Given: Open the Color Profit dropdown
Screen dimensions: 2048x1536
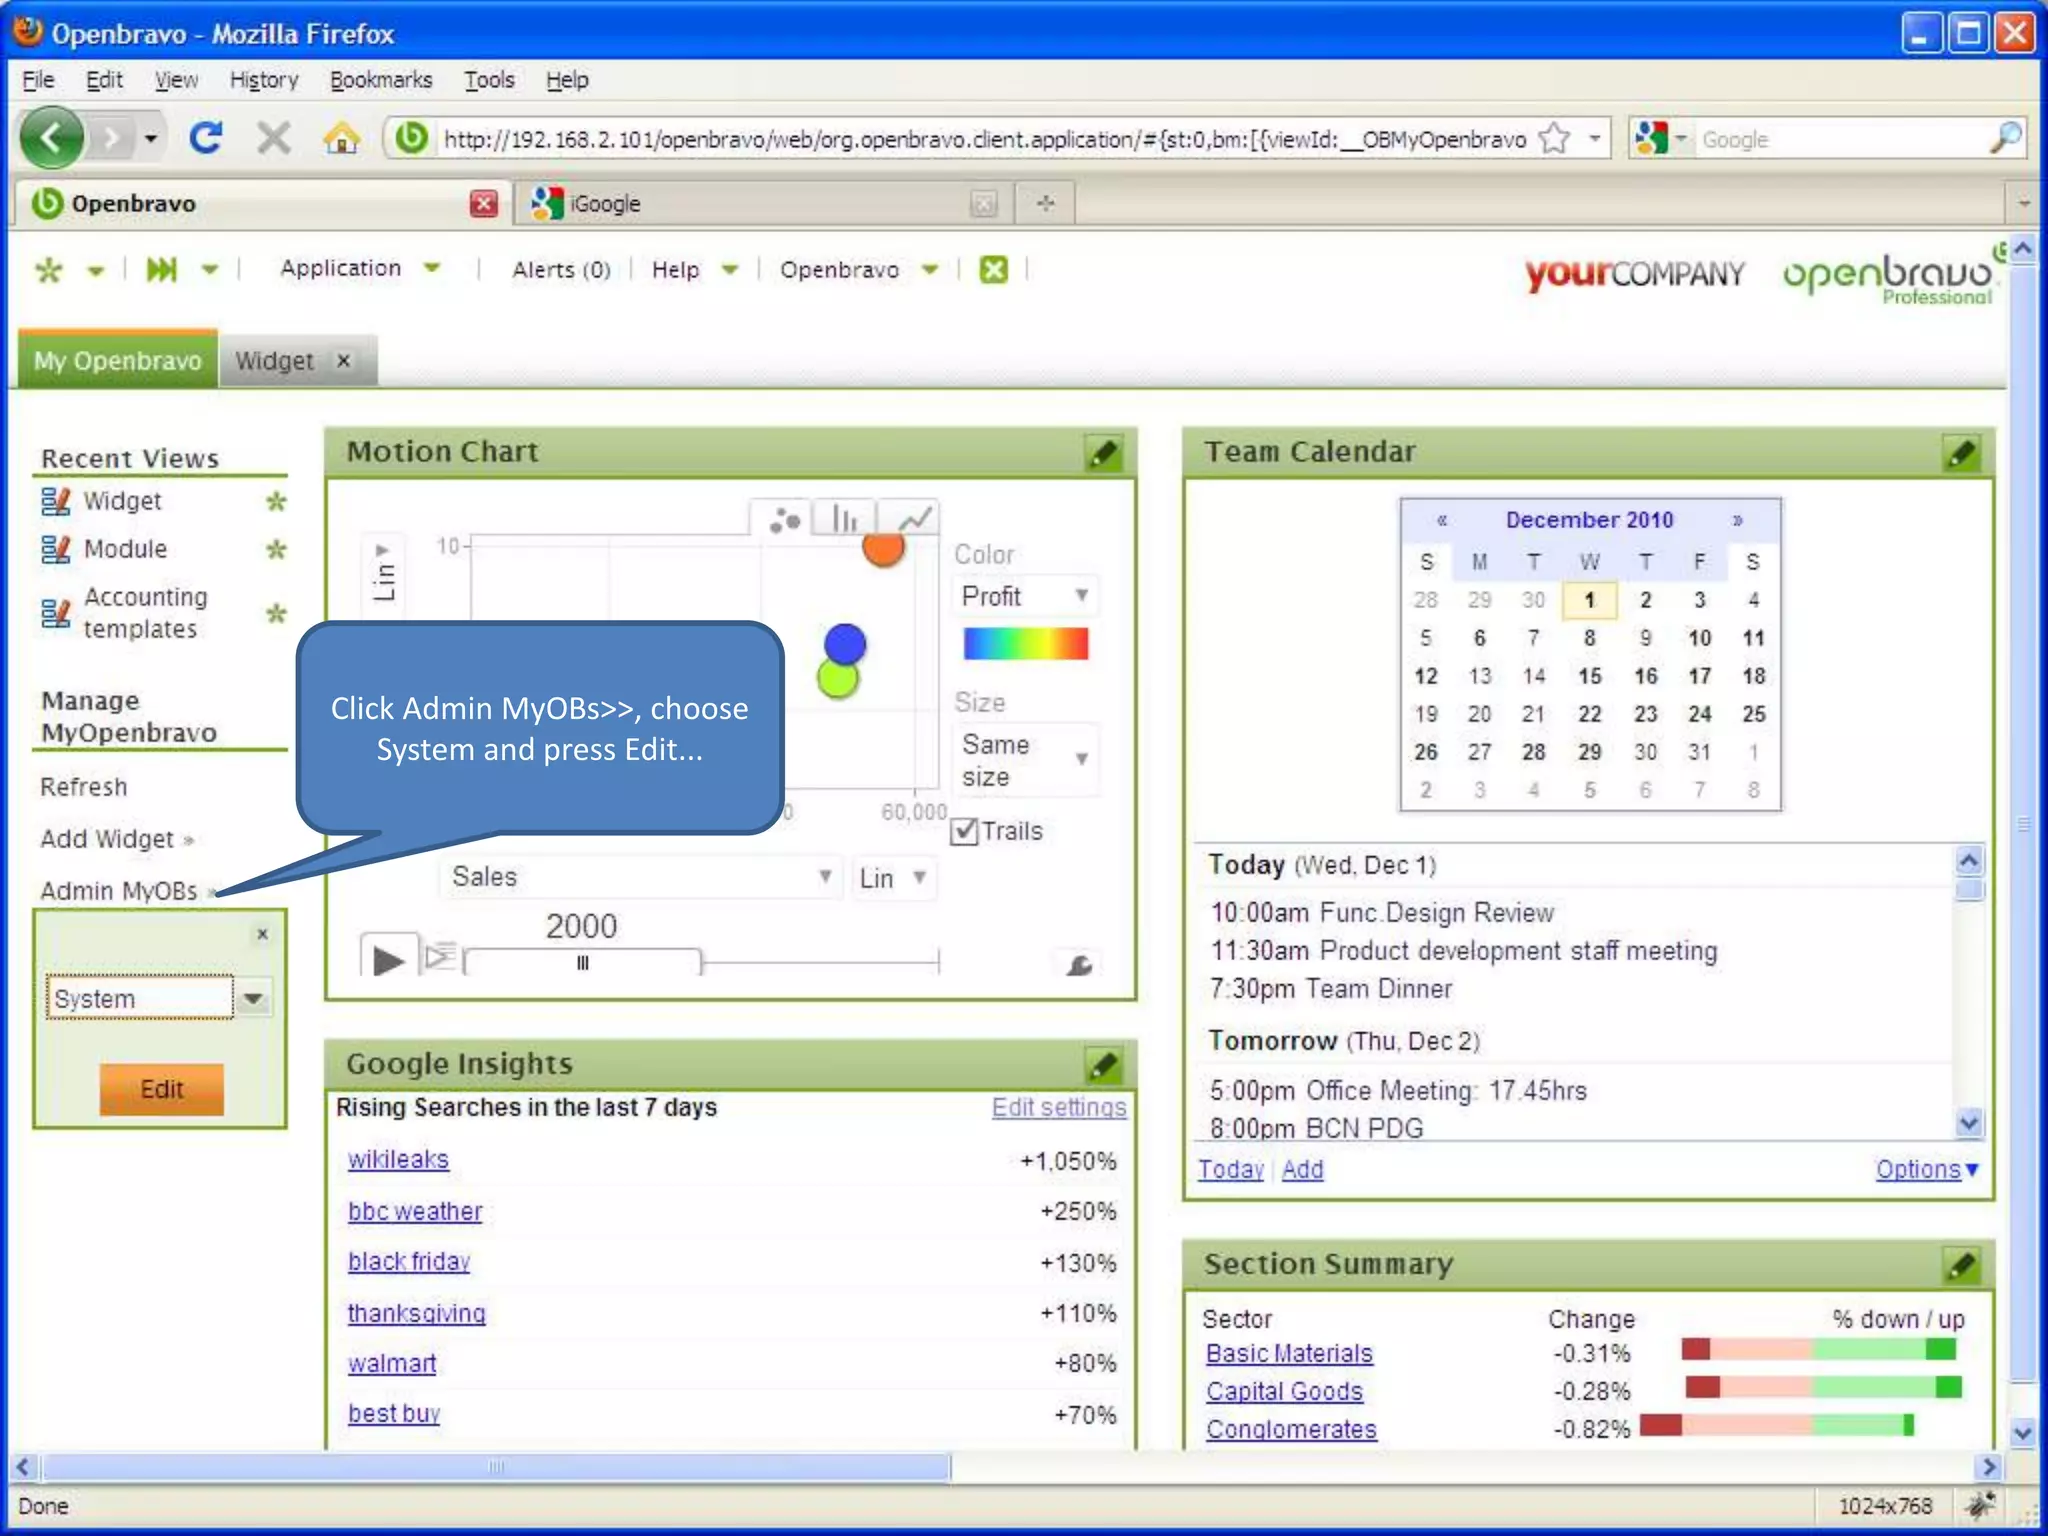Looking at the screenshot, I should coord(1025,596).
